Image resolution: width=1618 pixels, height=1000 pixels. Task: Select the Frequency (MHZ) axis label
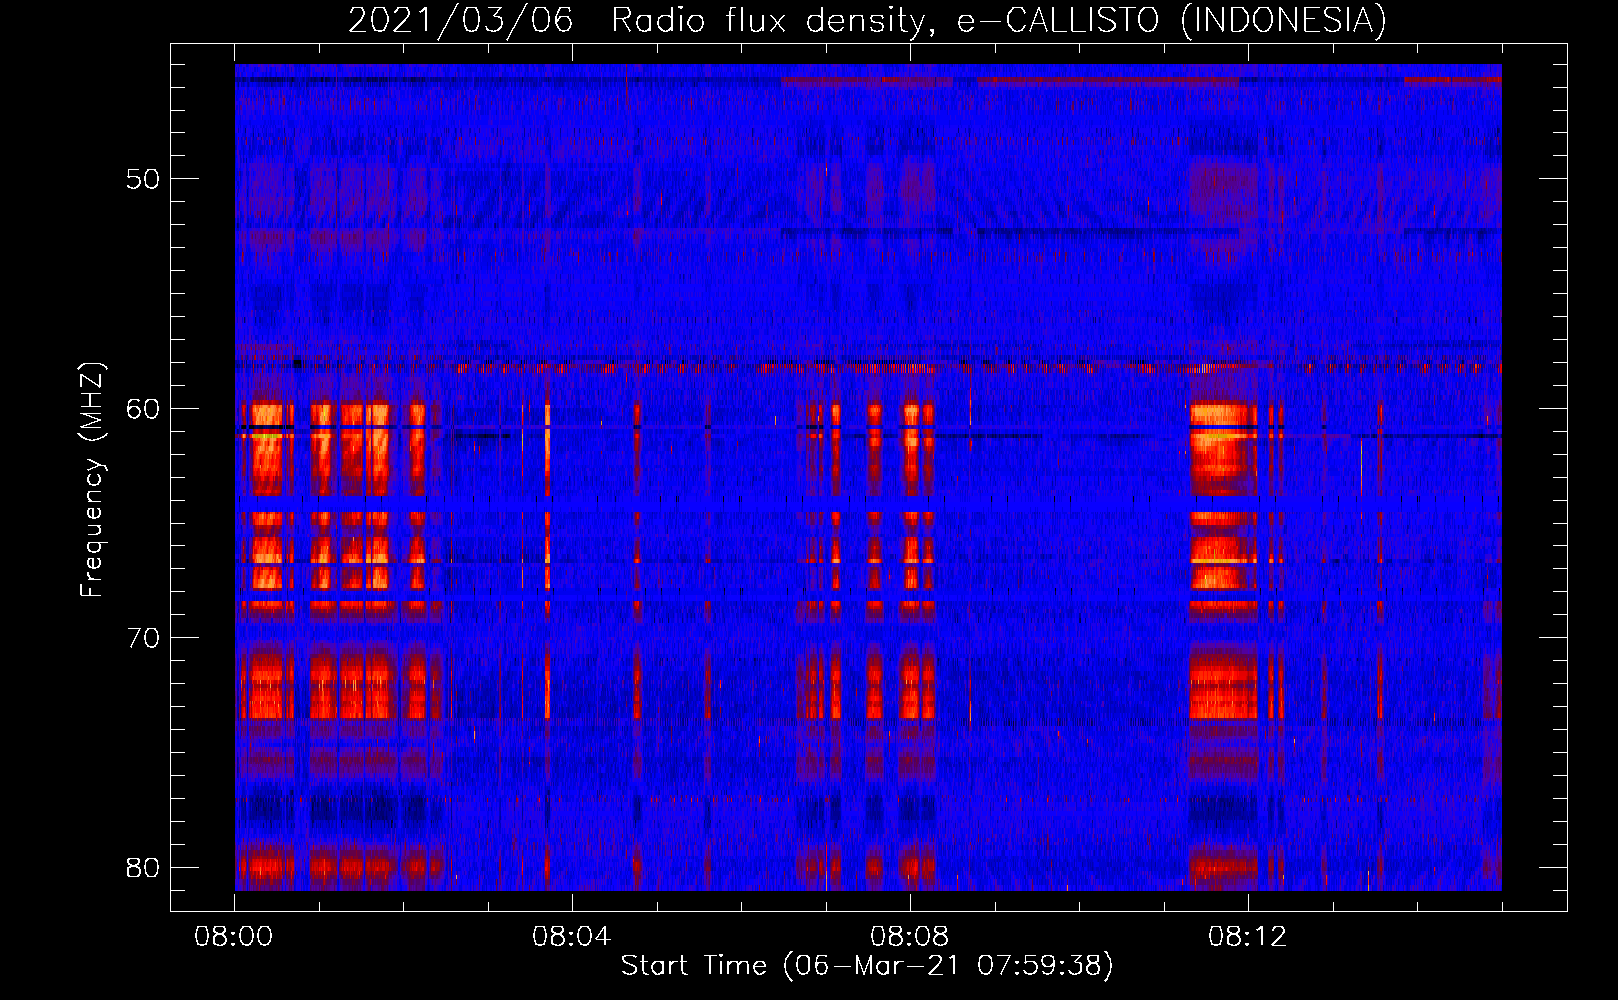[x=91, y=479]
